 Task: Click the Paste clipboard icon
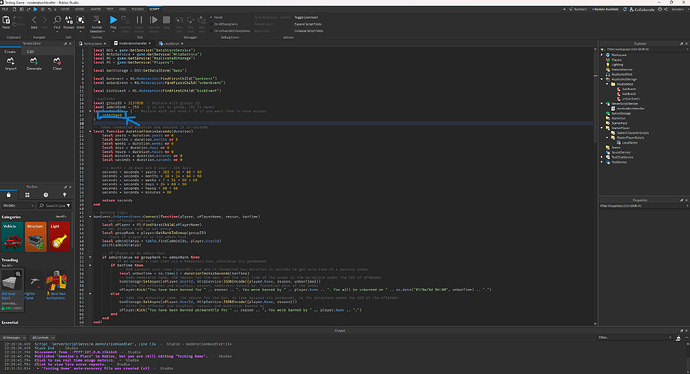[x=6, y=21]
